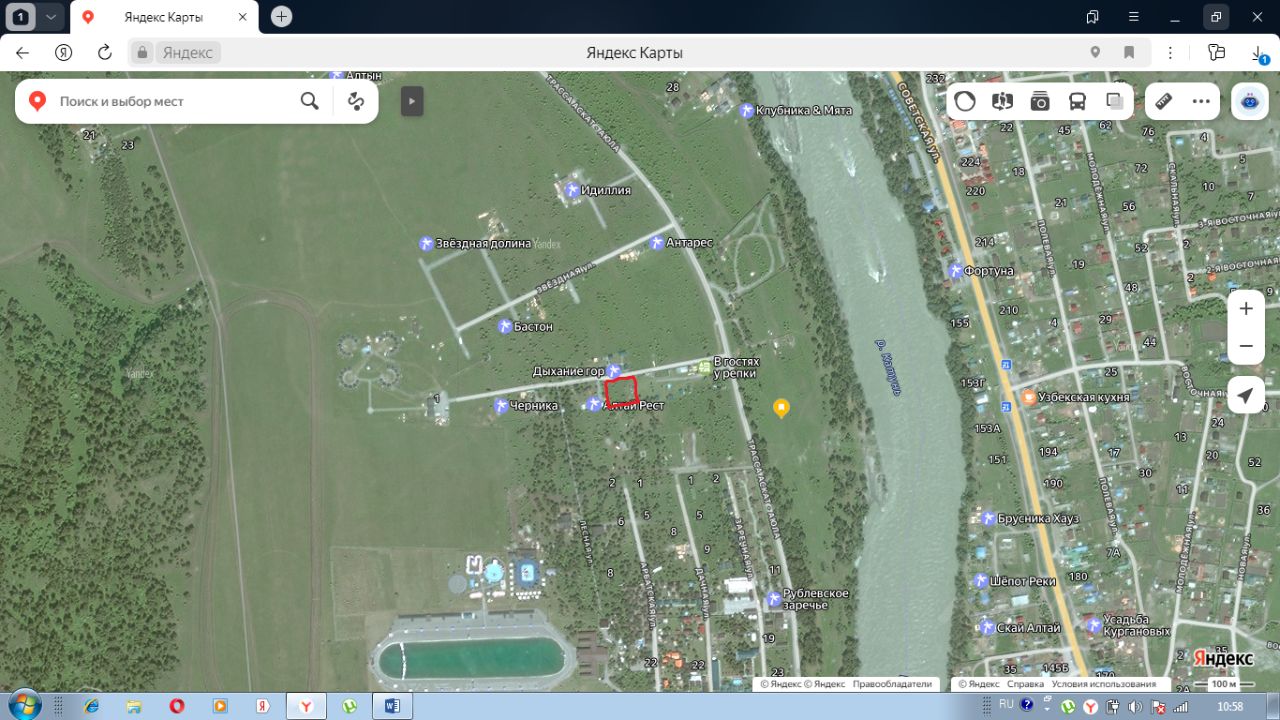This screenshot has width=1280, height=720.
Task: Click the Антарес place marker
Action: [656, 243]
